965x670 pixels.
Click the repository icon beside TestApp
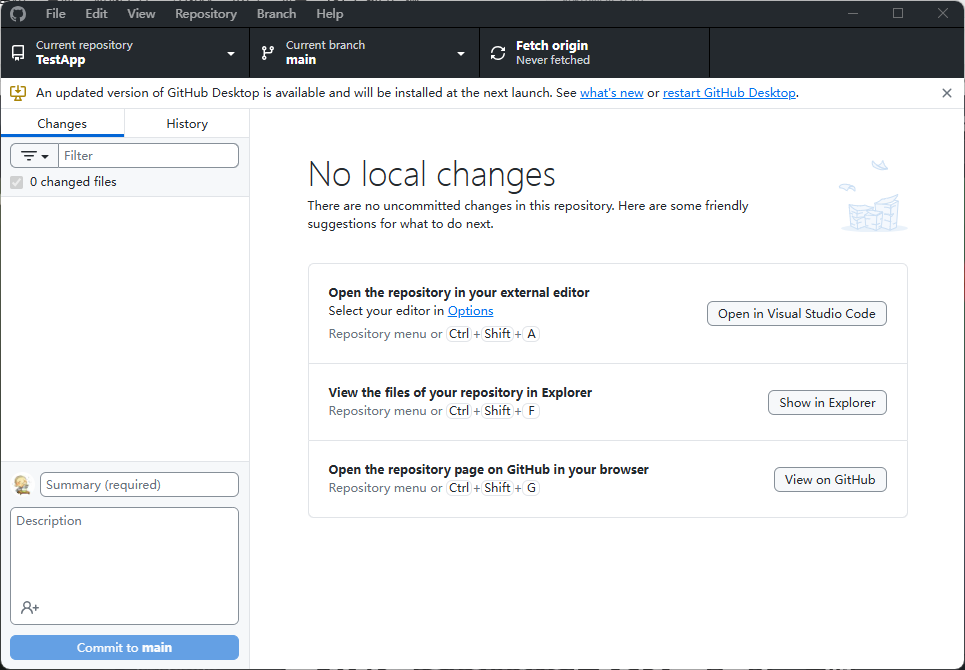[x=18, y=53]
